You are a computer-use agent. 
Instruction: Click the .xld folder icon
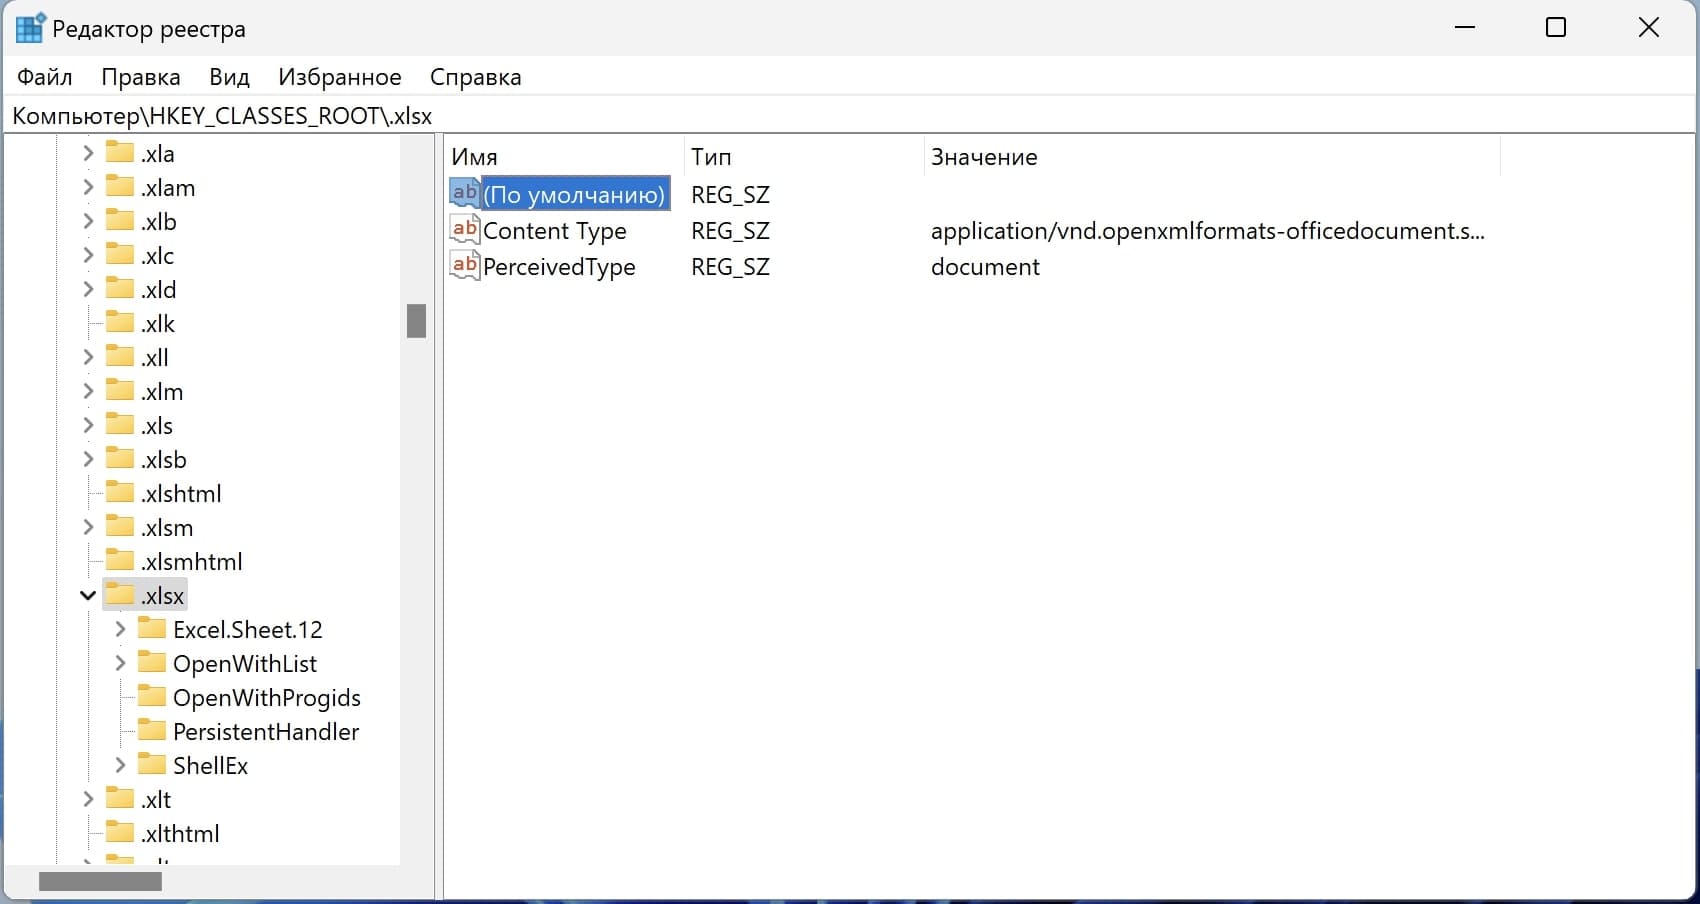[x=120, y=288]
